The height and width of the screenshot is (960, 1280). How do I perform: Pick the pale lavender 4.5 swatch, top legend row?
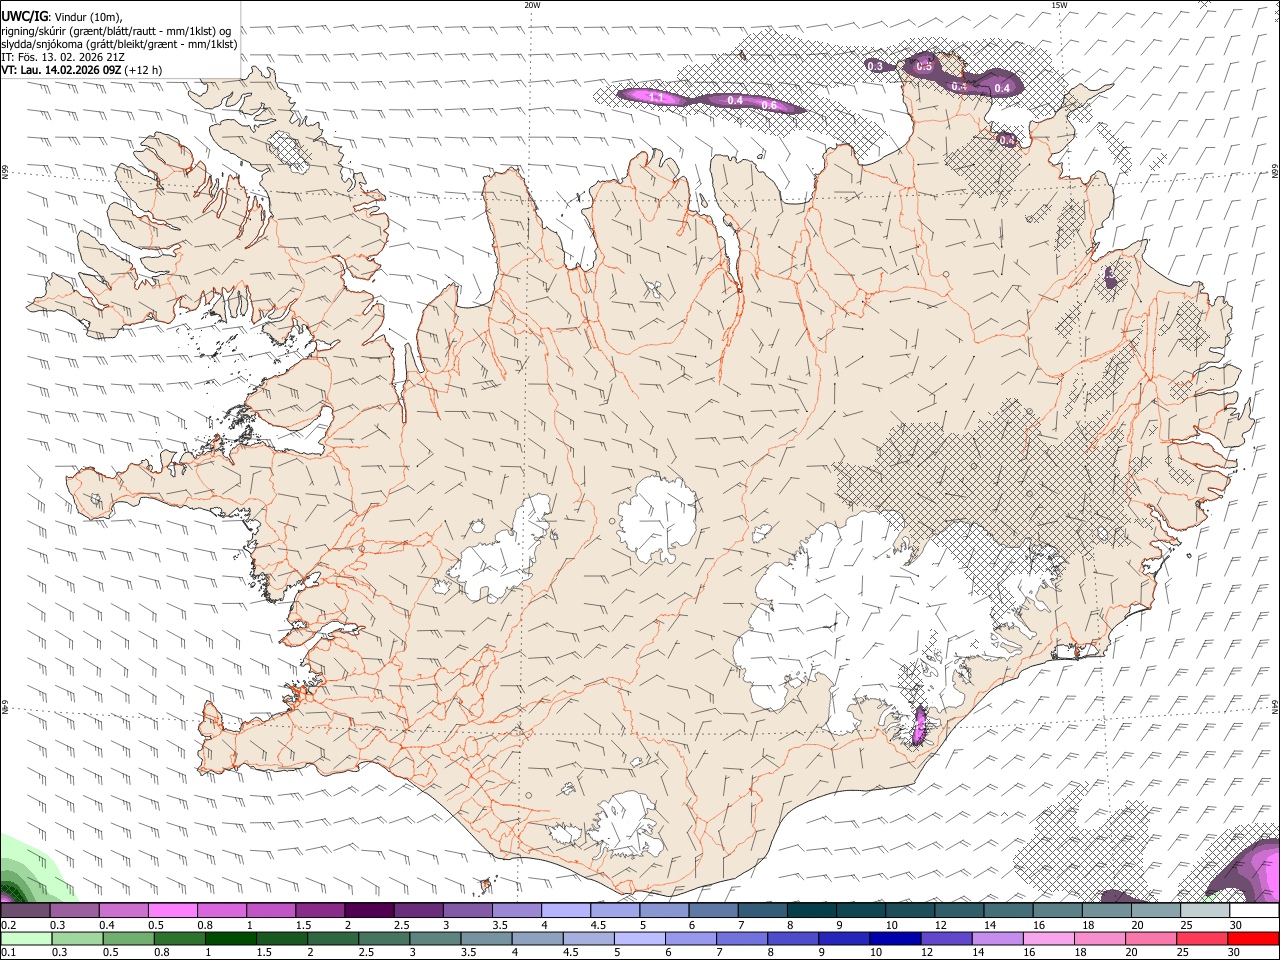(x=615, y=911)
